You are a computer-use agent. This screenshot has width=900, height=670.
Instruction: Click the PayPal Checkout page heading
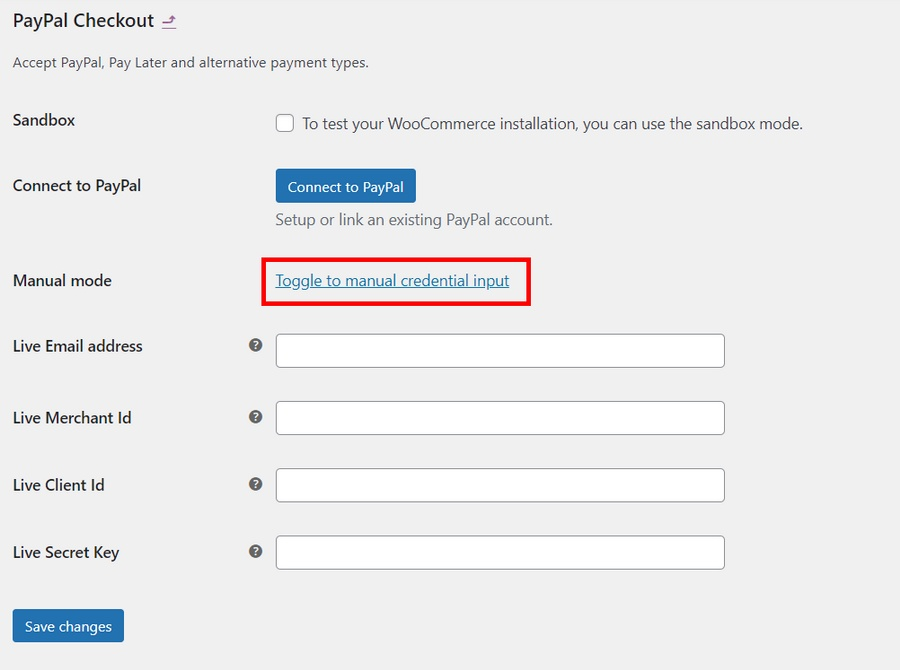click(82, 20)
